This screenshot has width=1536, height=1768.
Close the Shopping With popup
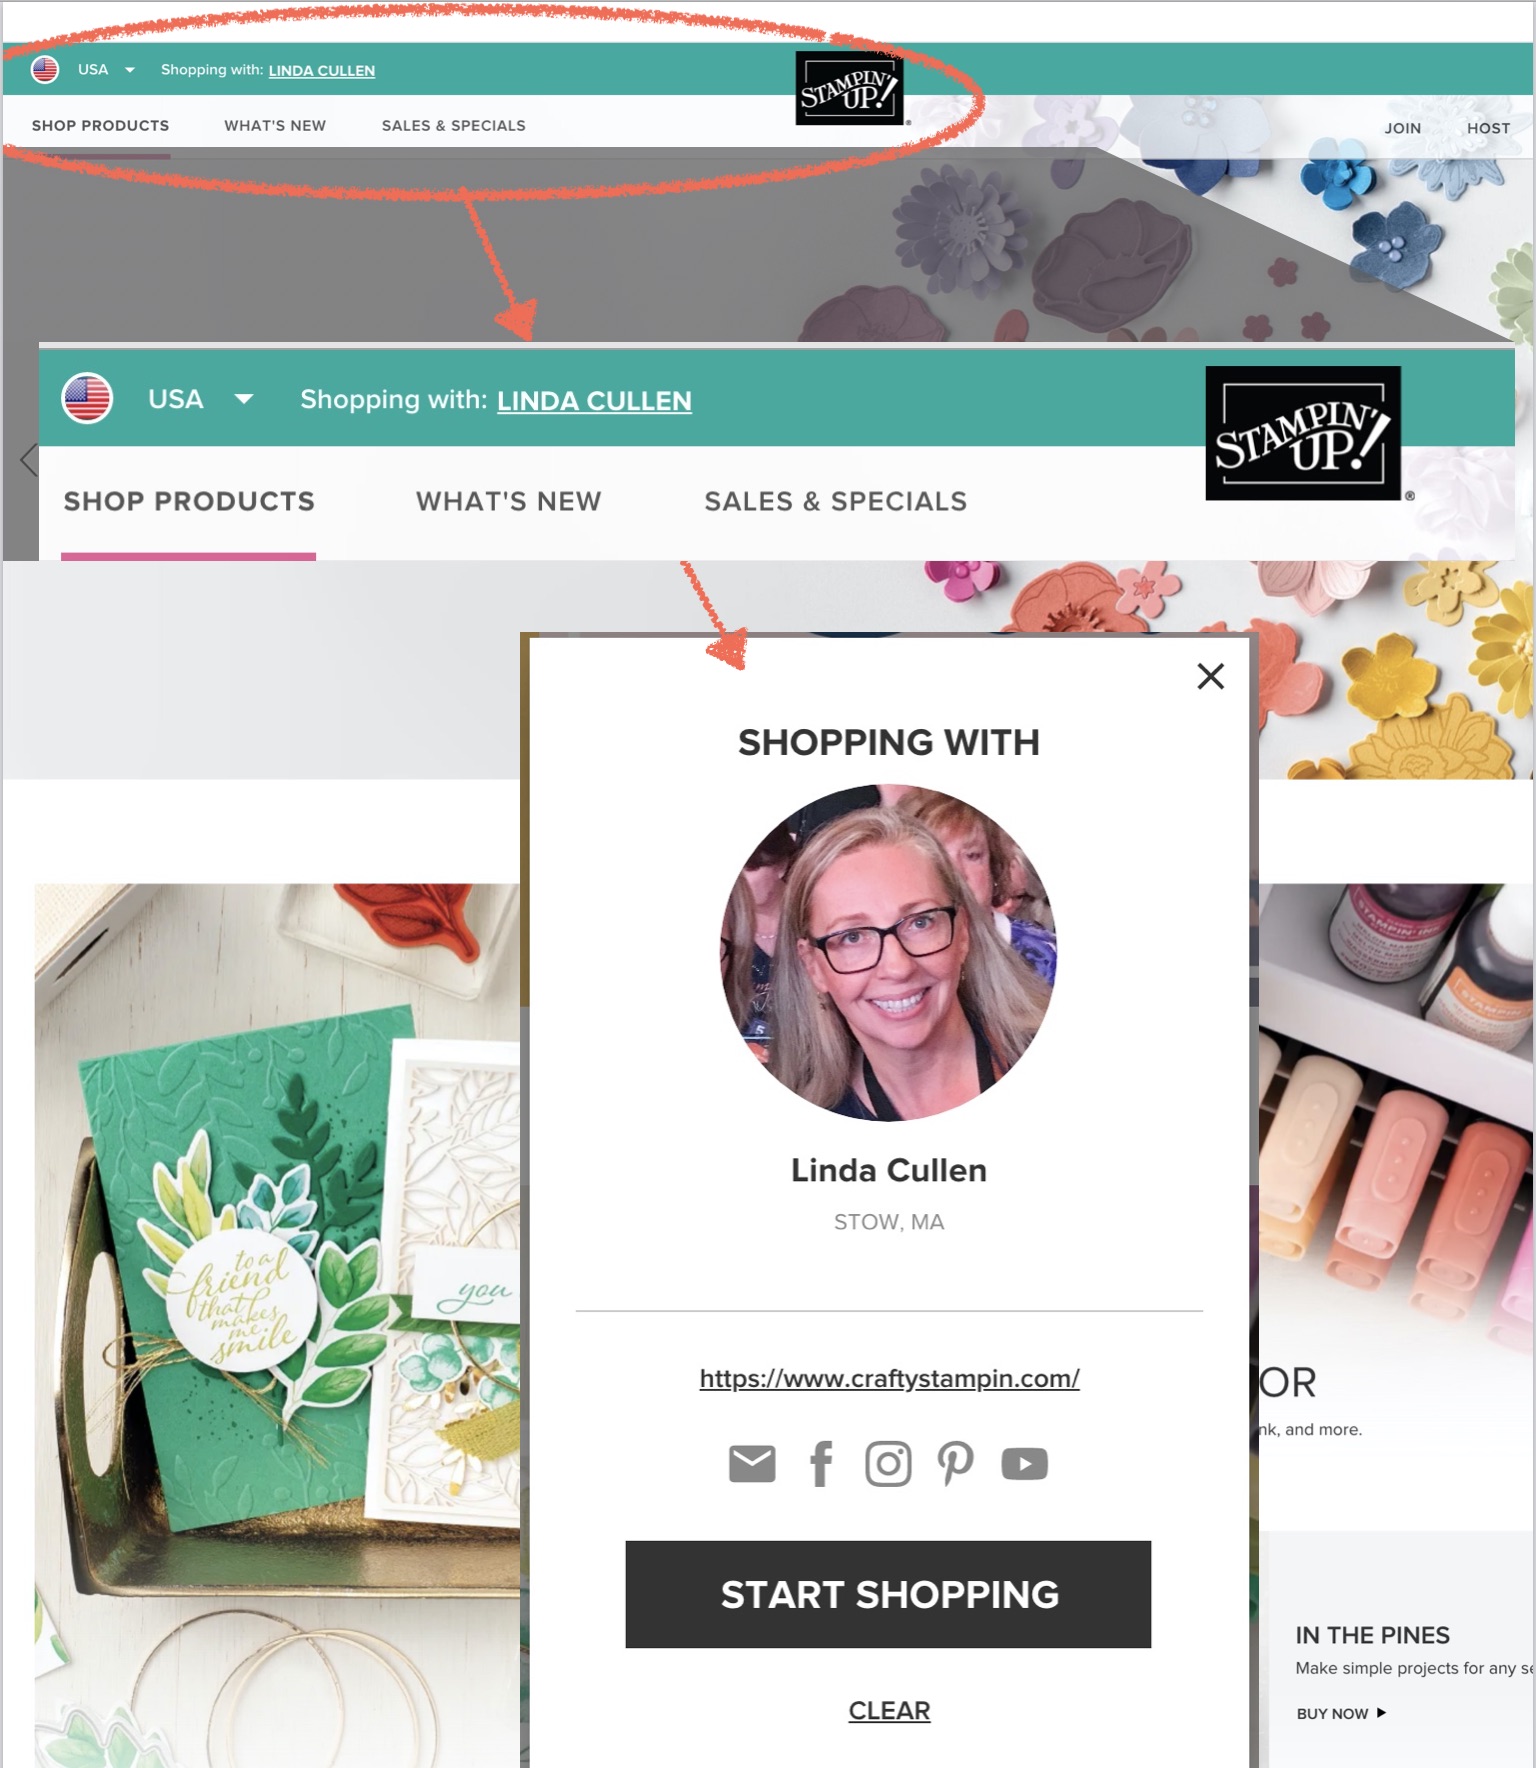coord(1211,677)
